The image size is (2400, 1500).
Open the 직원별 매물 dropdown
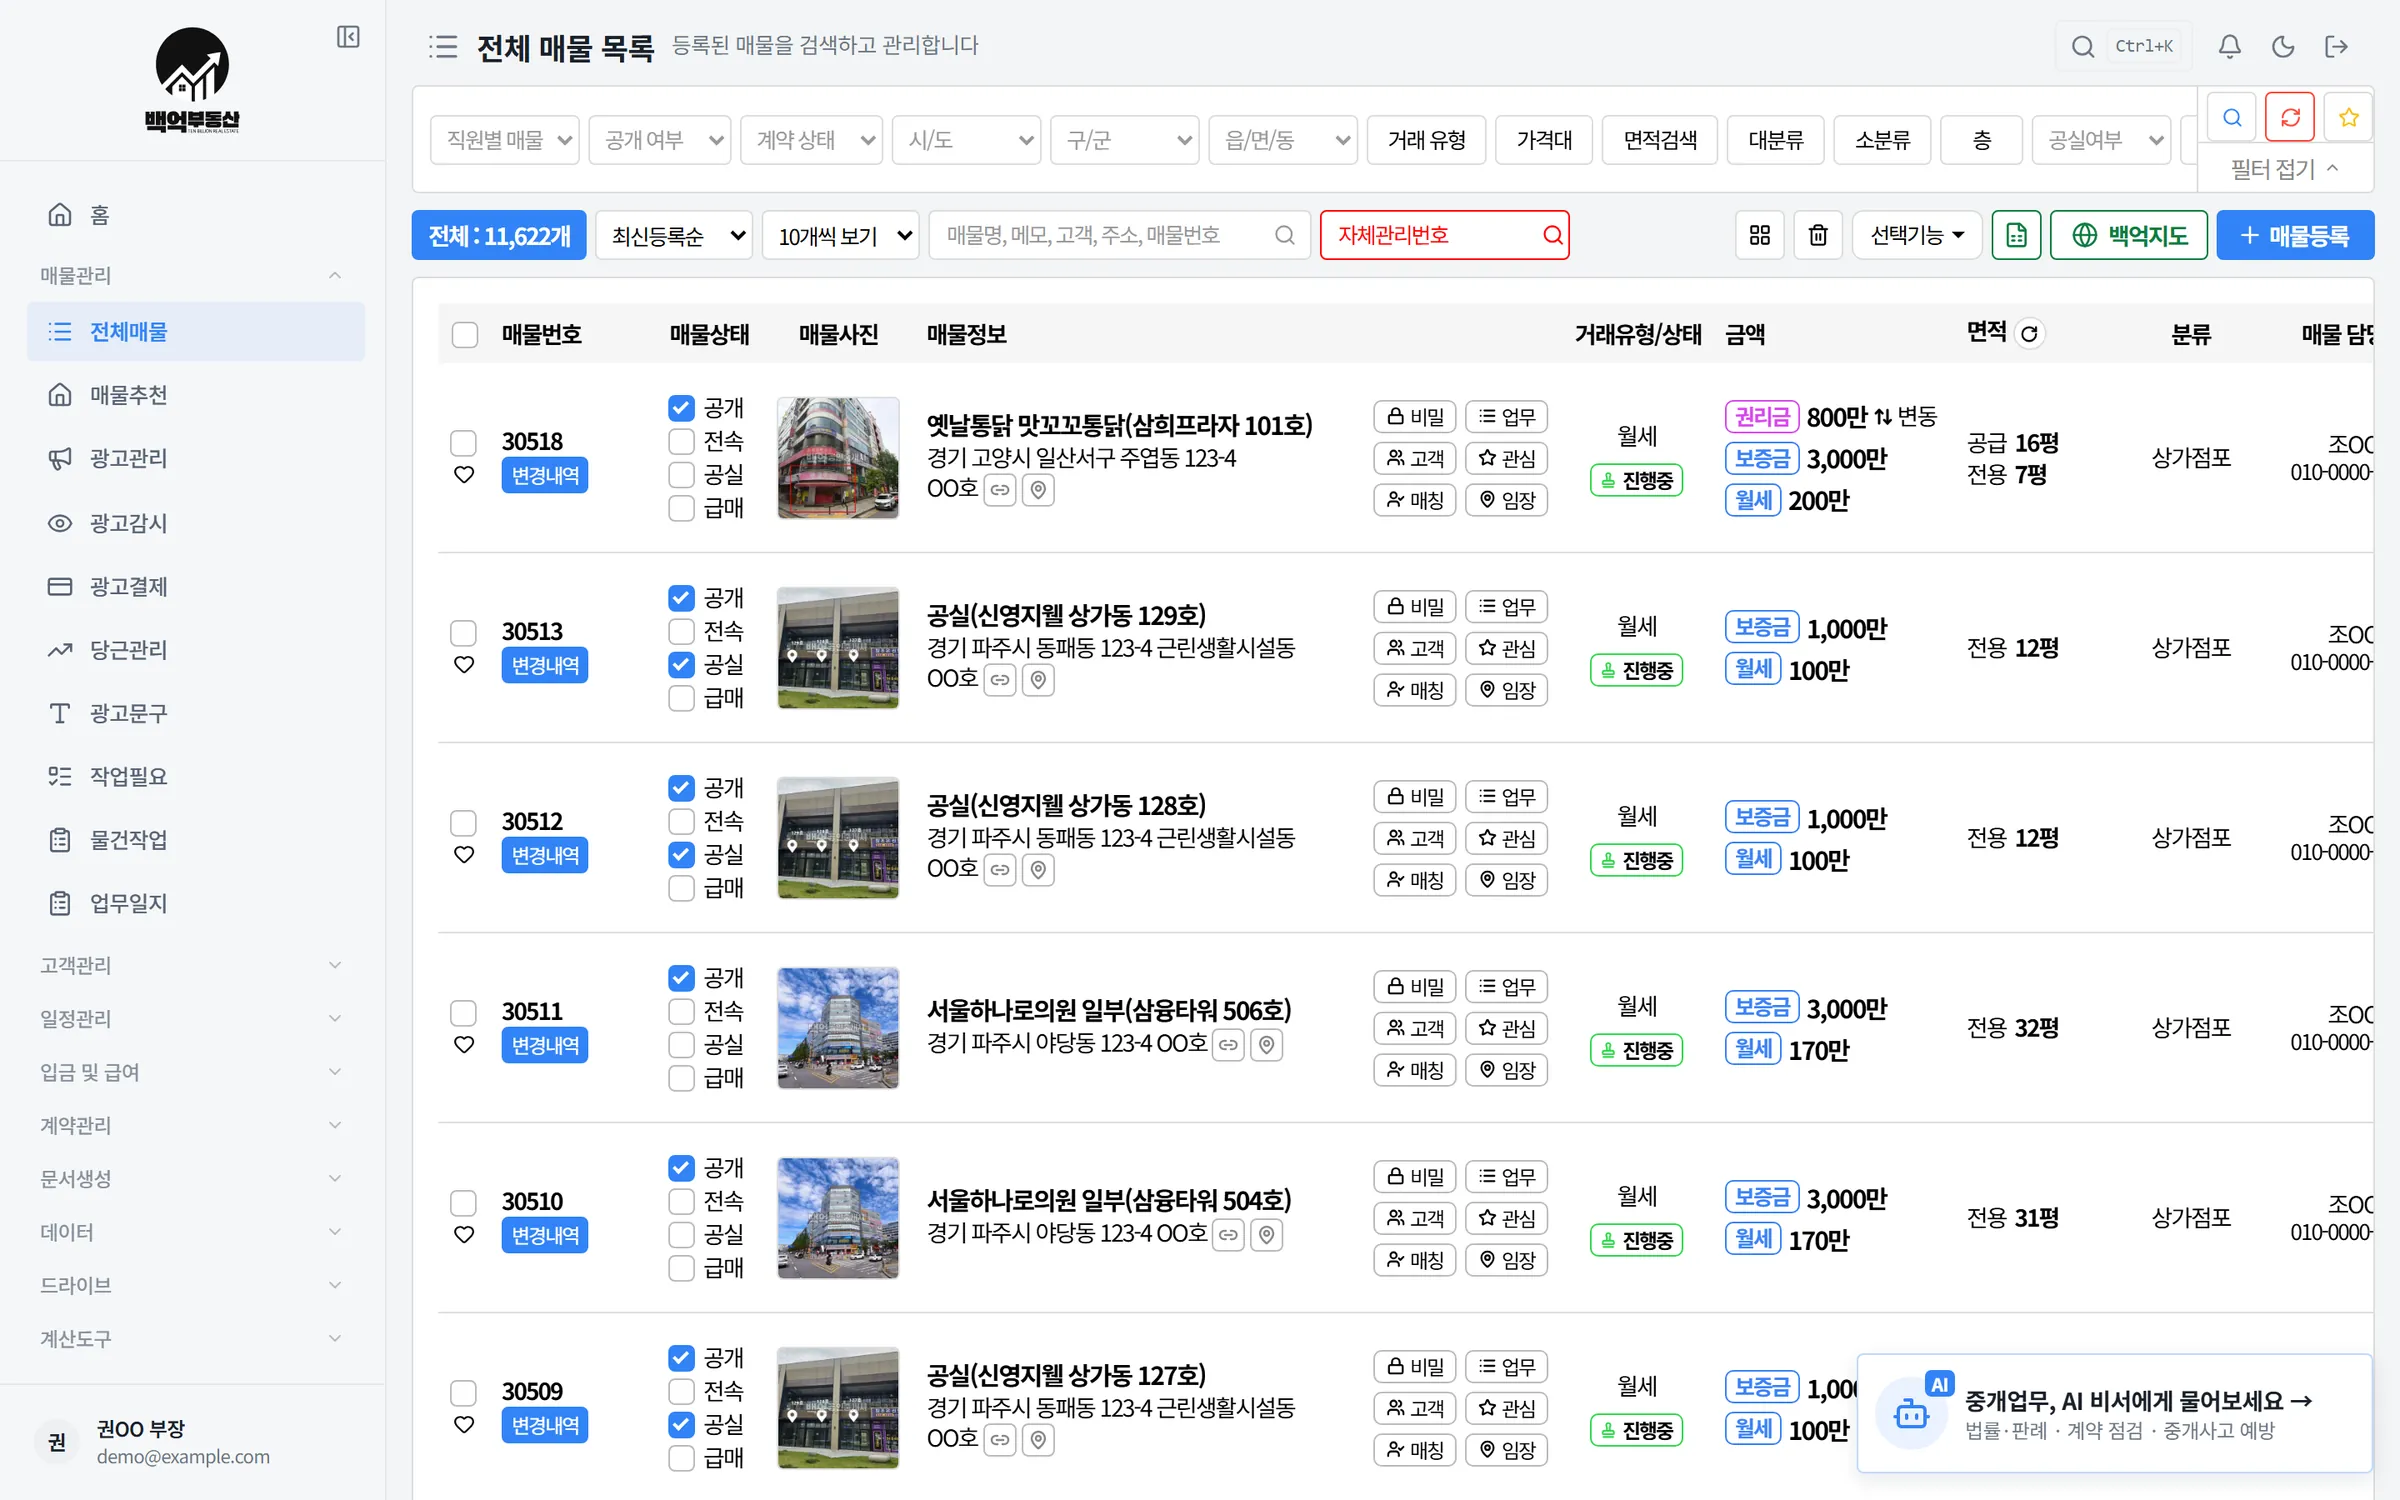tap(505, 140)
